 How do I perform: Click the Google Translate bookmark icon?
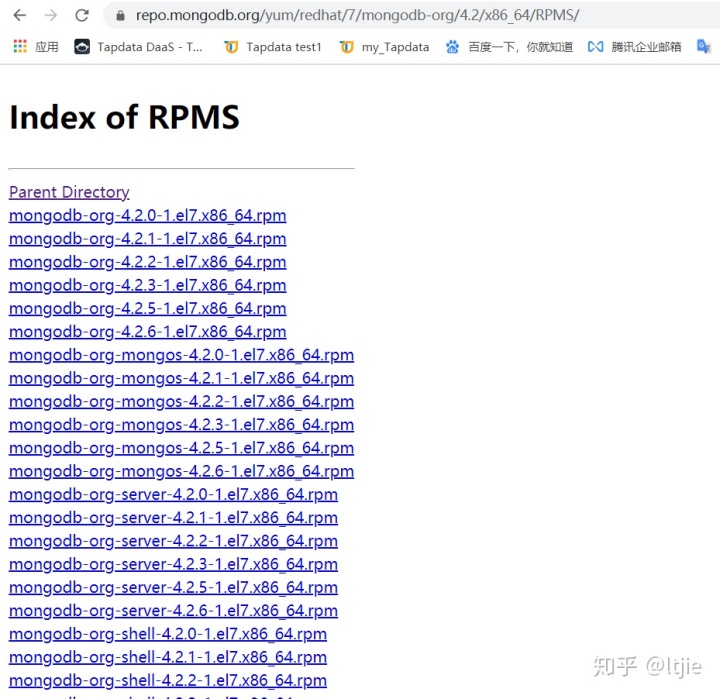[x=703, y=46]
